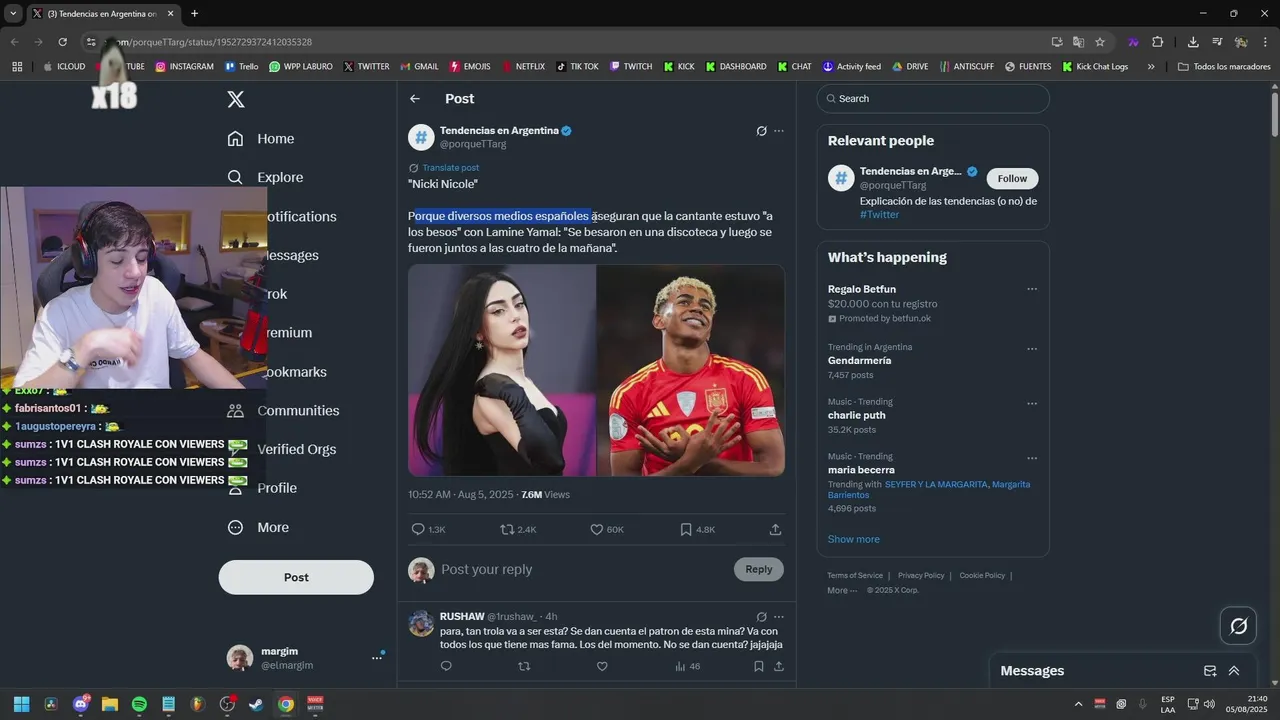Open Discord from the taskbar
The image size is (1280, 720).
[80, 704]
